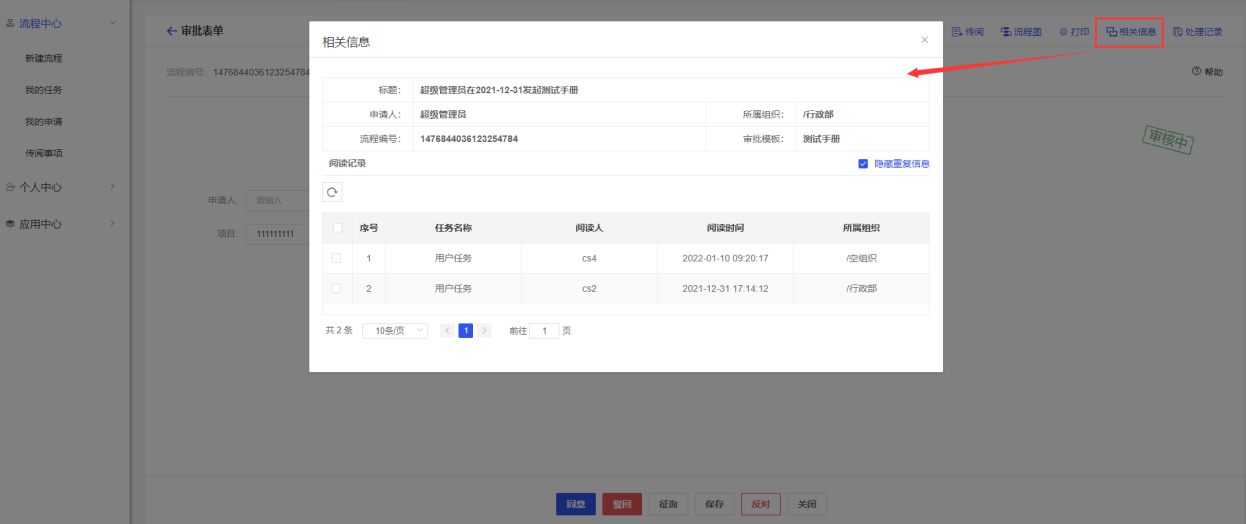Click the refresh icon above reading records table
This screenshot has height=524, width=1246.
point(332,192)
